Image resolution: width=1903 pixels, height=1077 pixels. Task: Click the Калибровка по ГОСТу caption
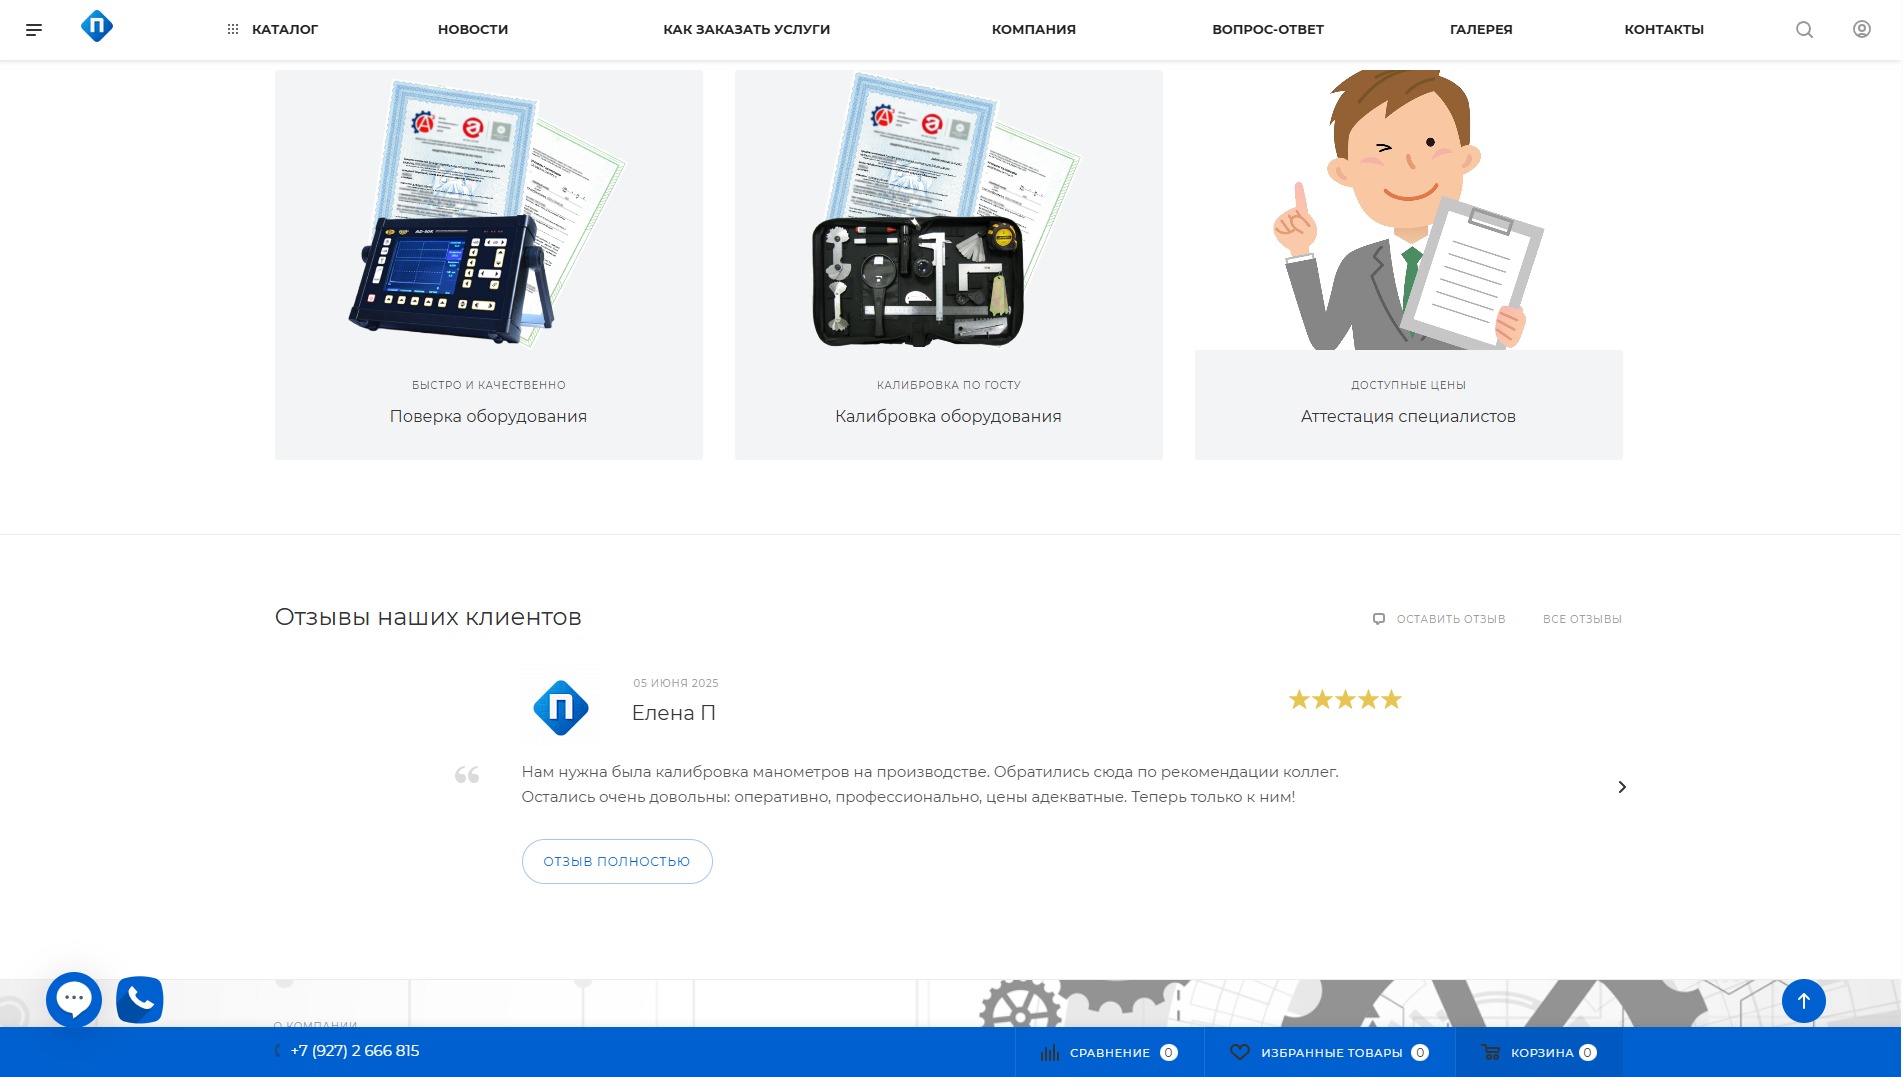949,385
